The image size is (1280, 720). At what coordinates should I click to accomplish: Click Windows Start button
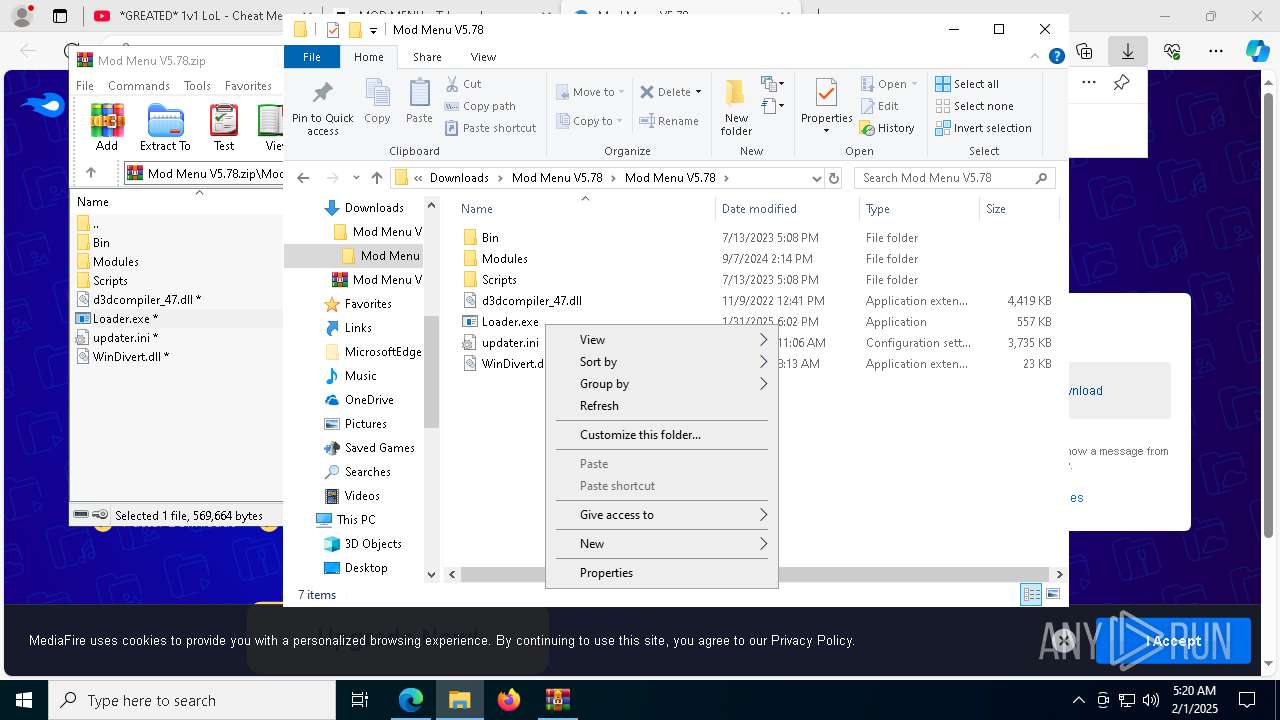24,700
